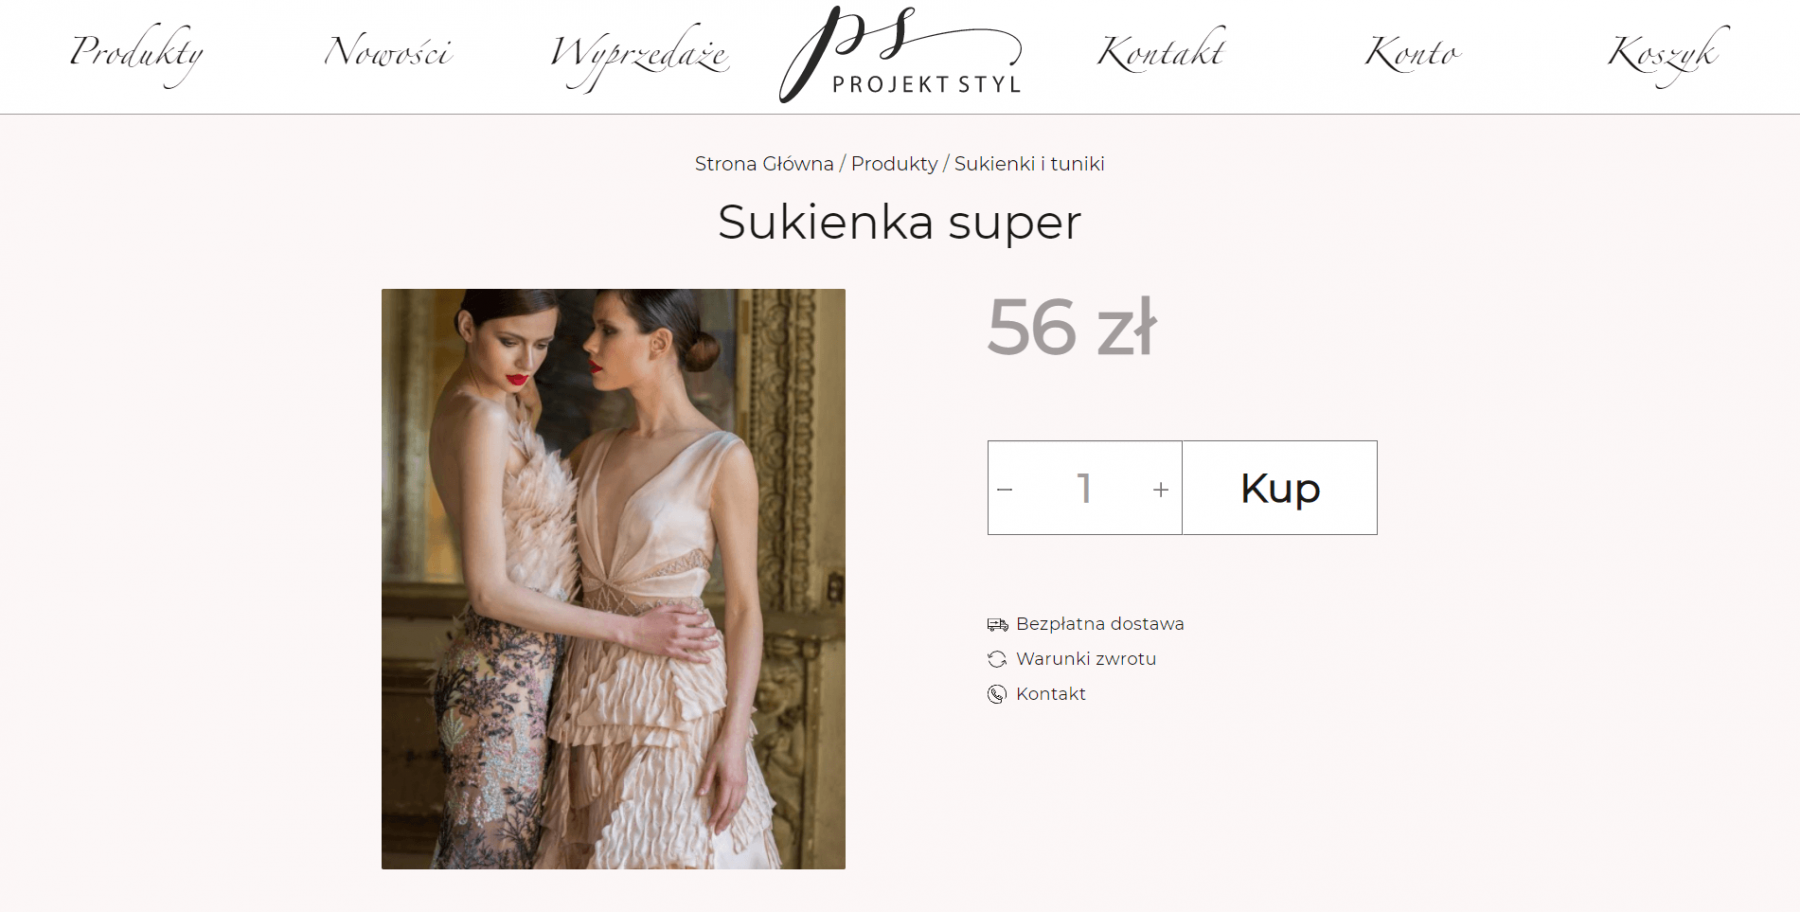1800x912 pixels.
Task: Open Kontakt in the top navigation
Action: pos(1161,51)
